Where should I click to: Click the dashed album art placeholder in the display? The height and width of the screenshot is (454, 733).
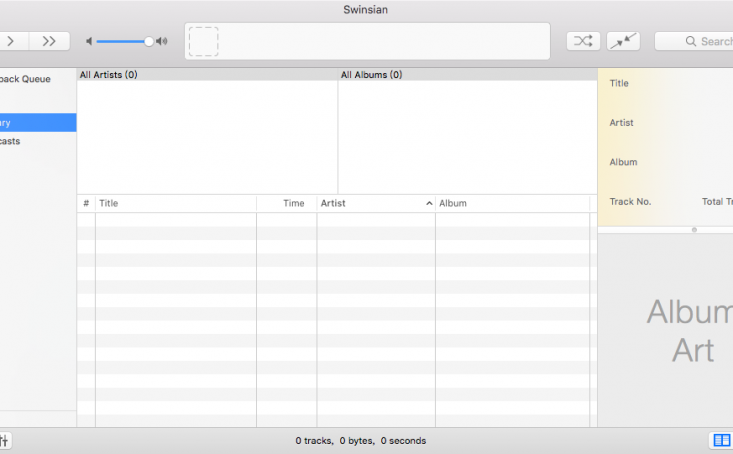(x=203, y=42)
